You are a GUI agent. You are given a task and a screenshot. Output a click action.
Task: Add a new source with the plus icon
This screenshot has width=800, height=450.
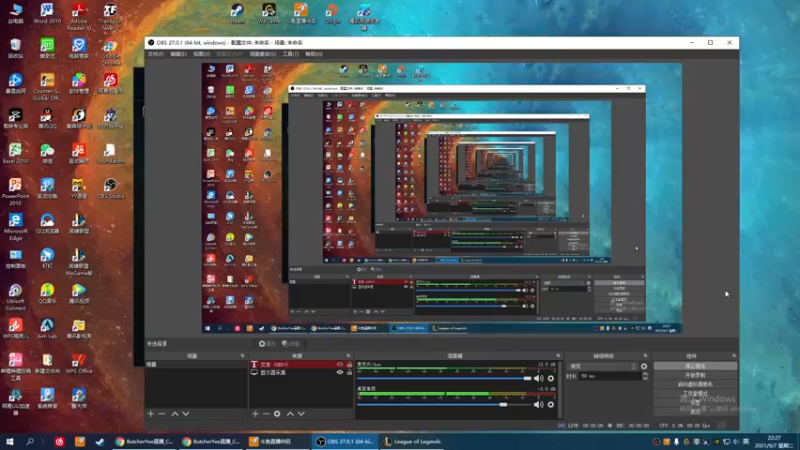pyautogui.click(x=255, y=414)
